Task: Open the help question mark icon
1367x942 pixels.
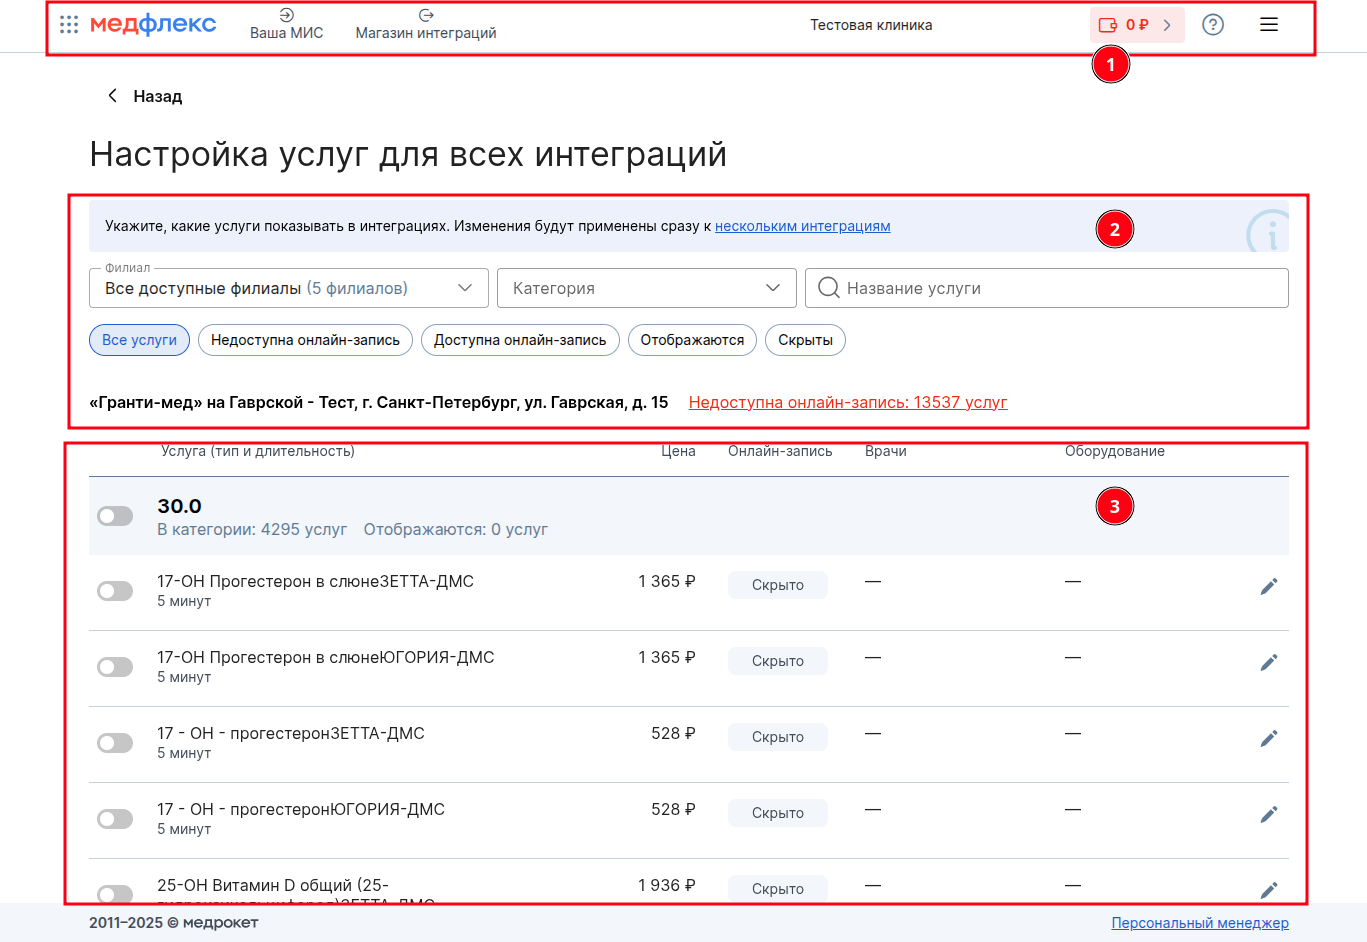Action: [x=1213, y=25]
